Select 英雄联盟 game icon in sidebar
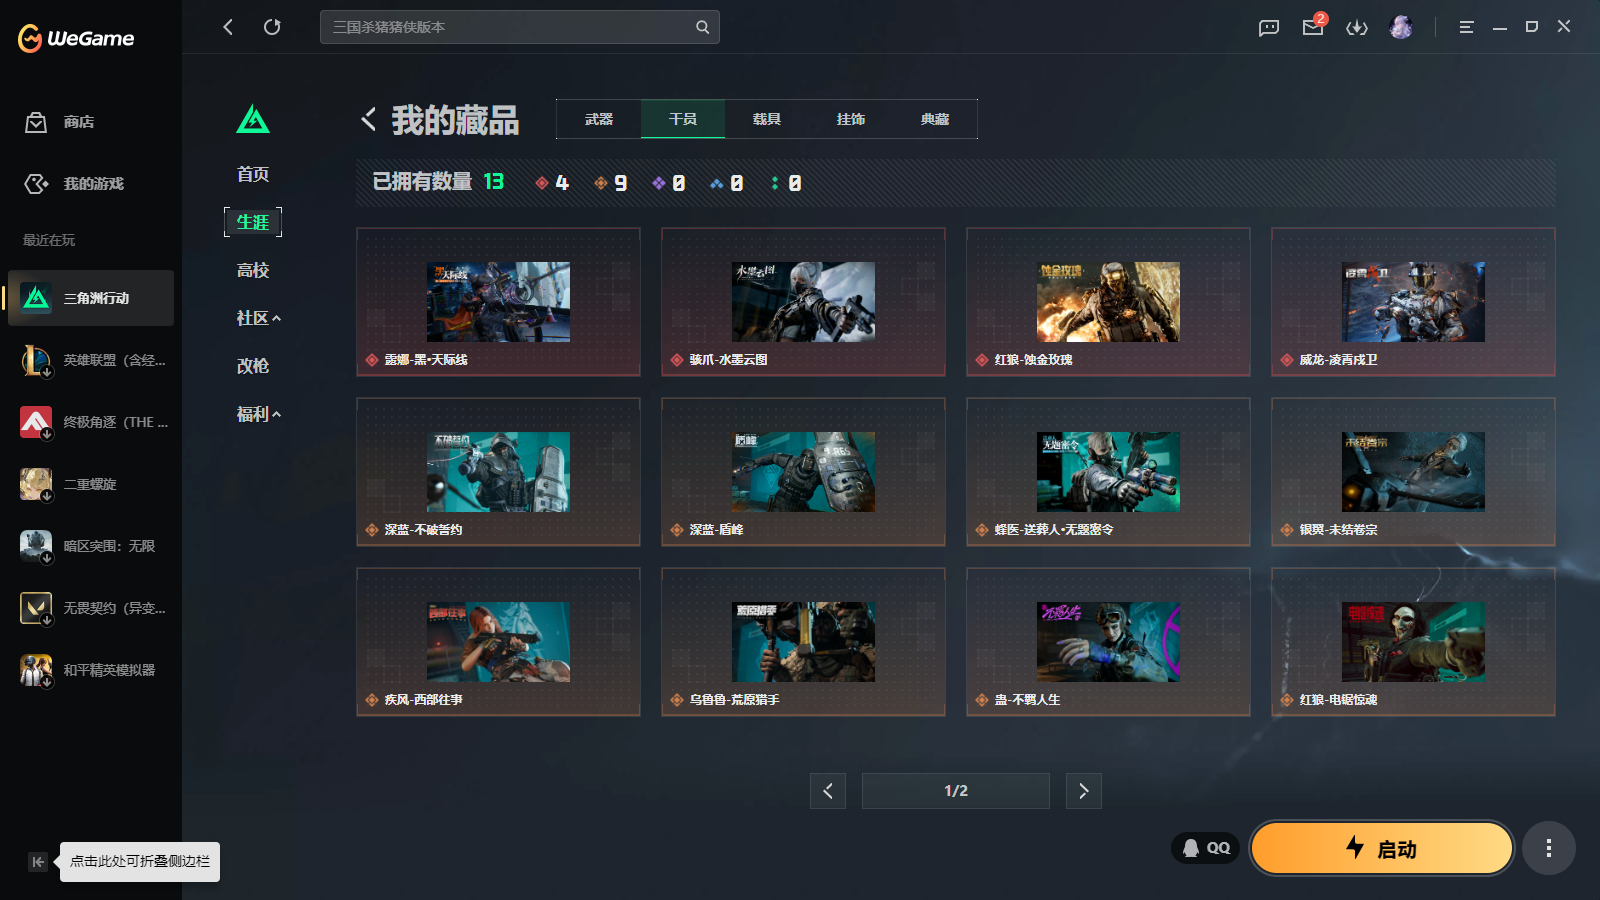 [x=36, y=360]
